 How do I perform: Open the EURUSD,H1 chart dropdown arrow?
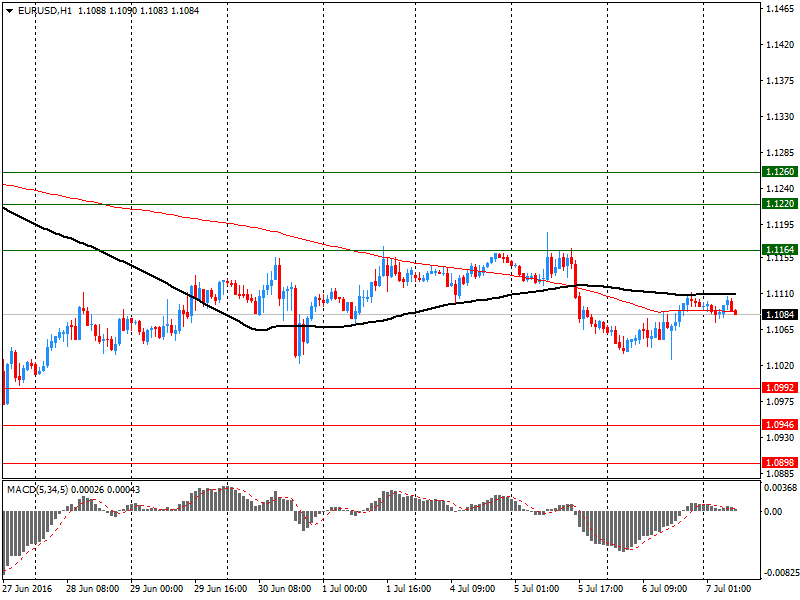(9, 11)
